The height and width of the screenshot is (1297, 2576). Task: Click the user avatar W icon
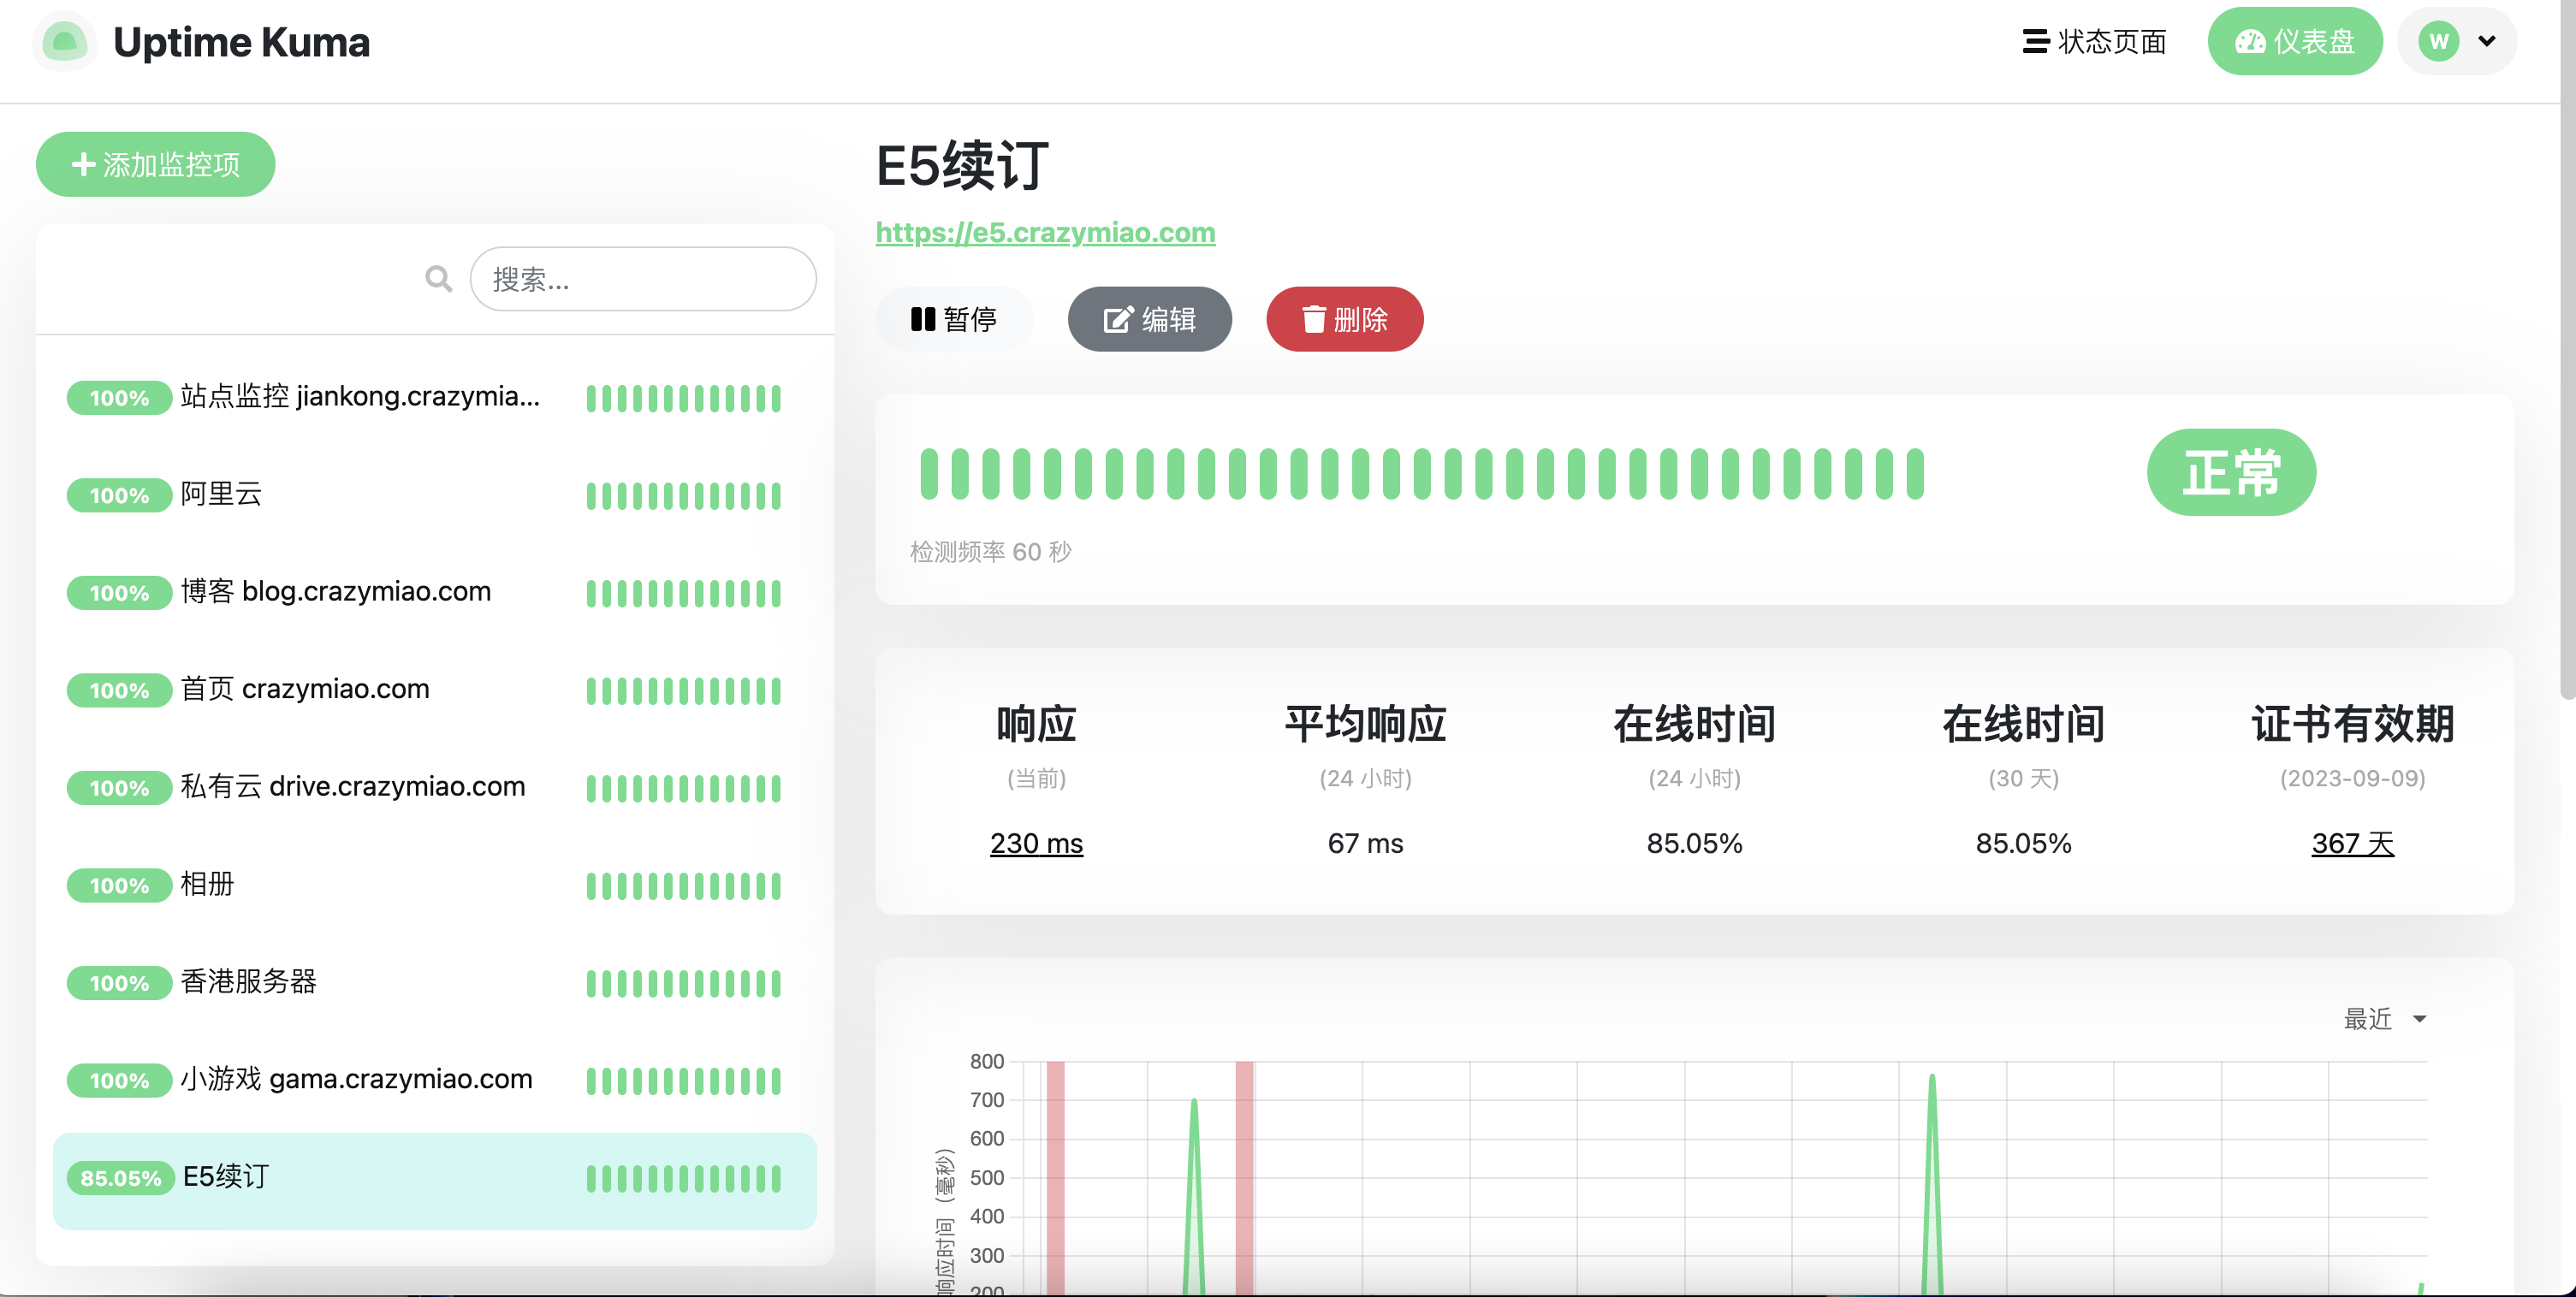point(2439,41)
